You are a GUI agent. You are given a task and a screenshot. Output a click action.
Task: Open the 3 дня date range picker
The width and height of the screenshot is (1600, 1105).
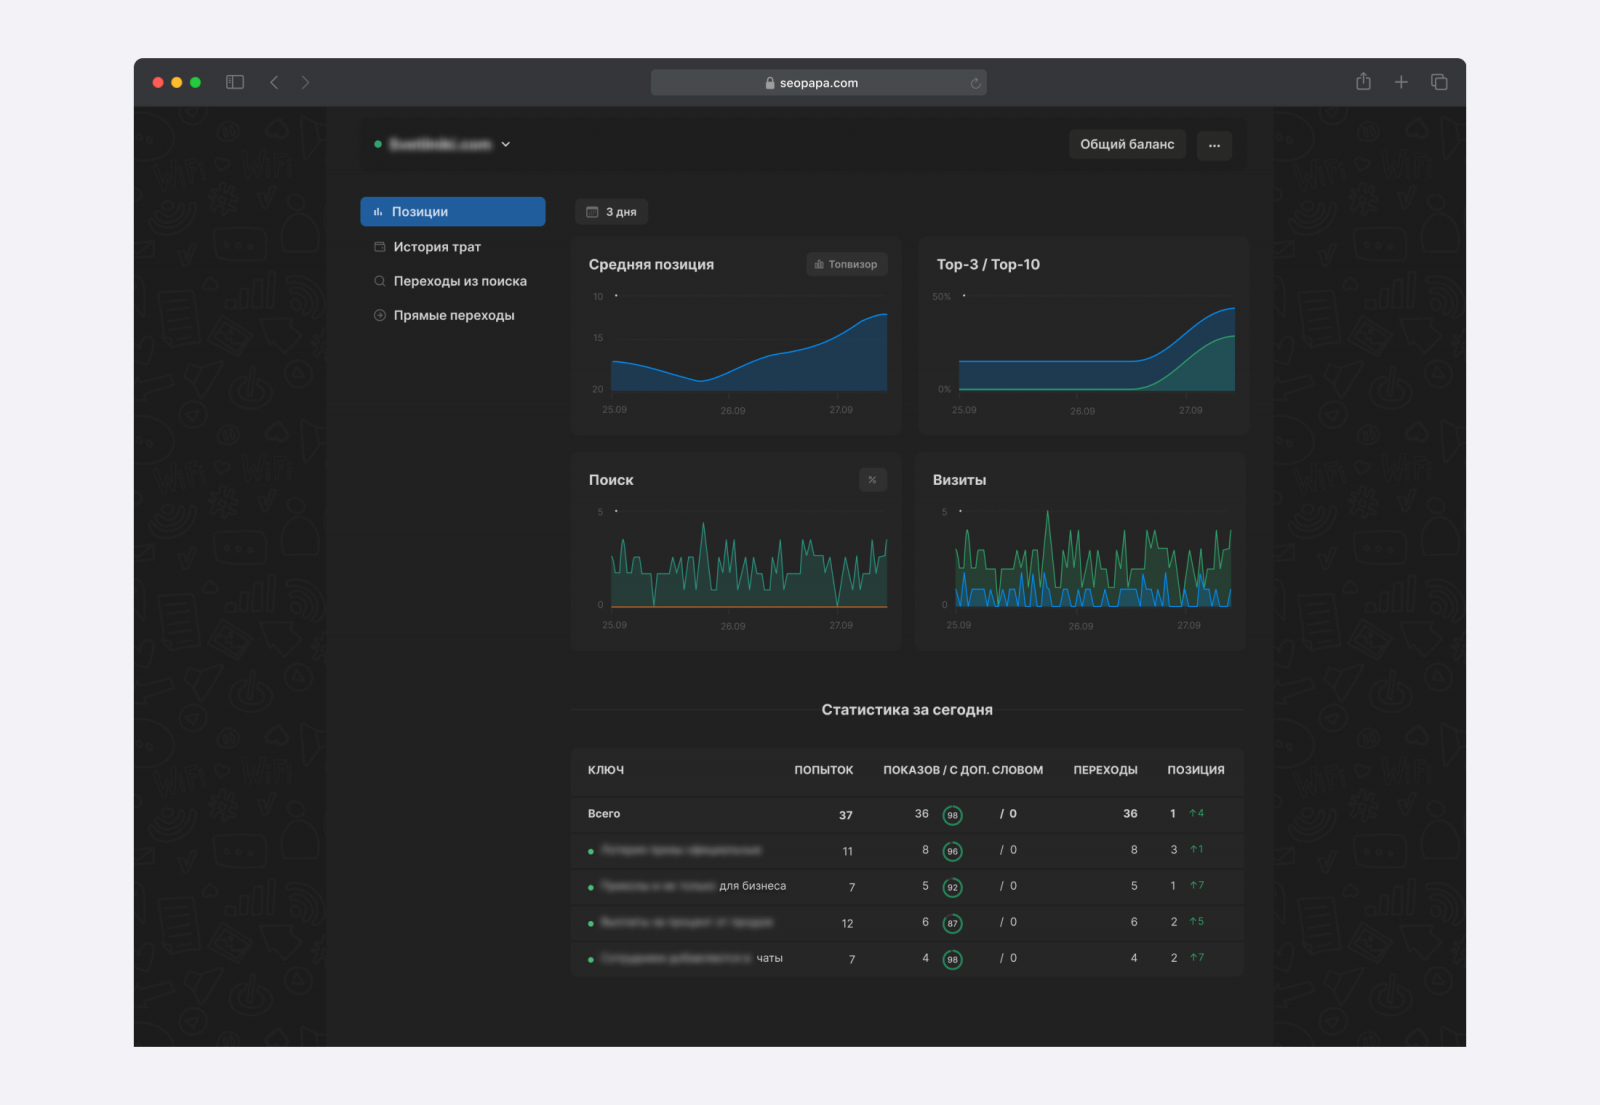(611, 212)
